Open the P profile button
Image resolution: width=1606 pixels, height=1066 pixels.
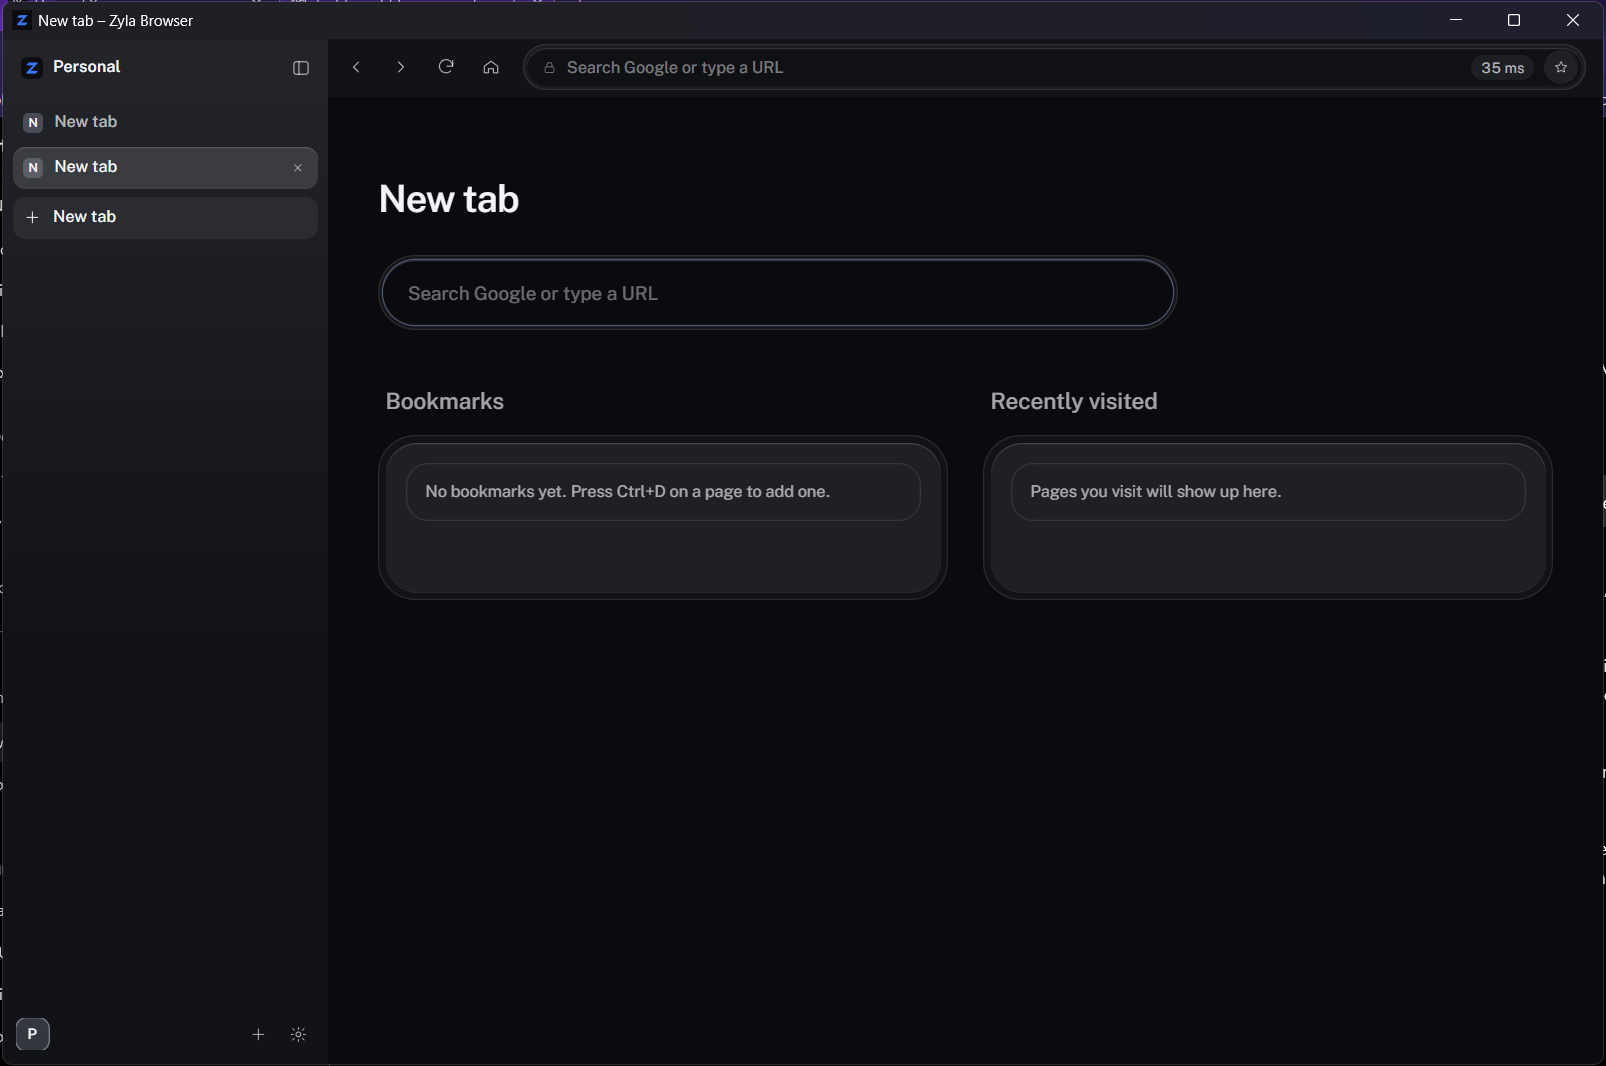point(33,1034)
